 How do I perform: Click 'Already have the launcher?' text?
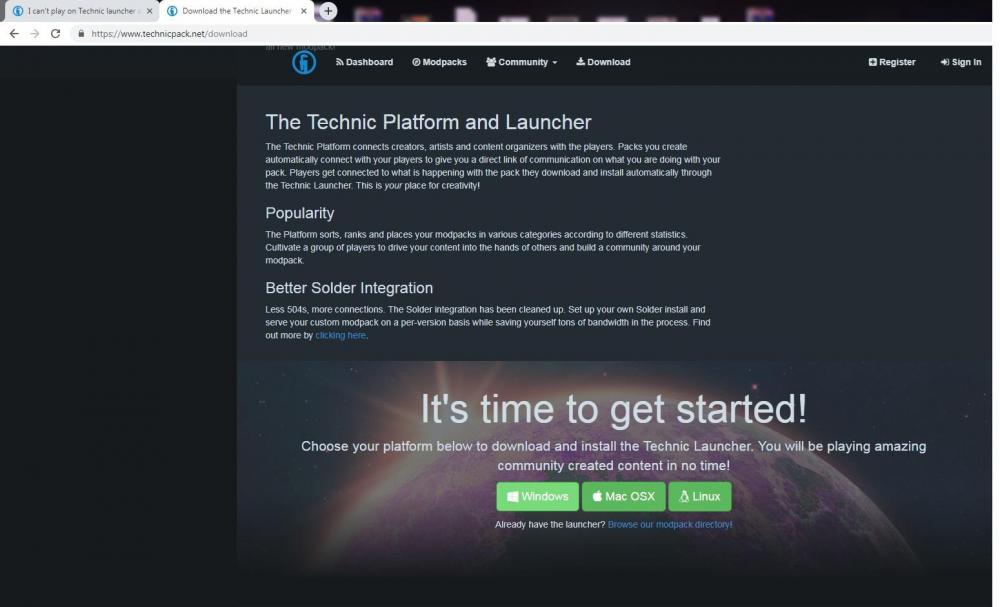pos(550,524)
